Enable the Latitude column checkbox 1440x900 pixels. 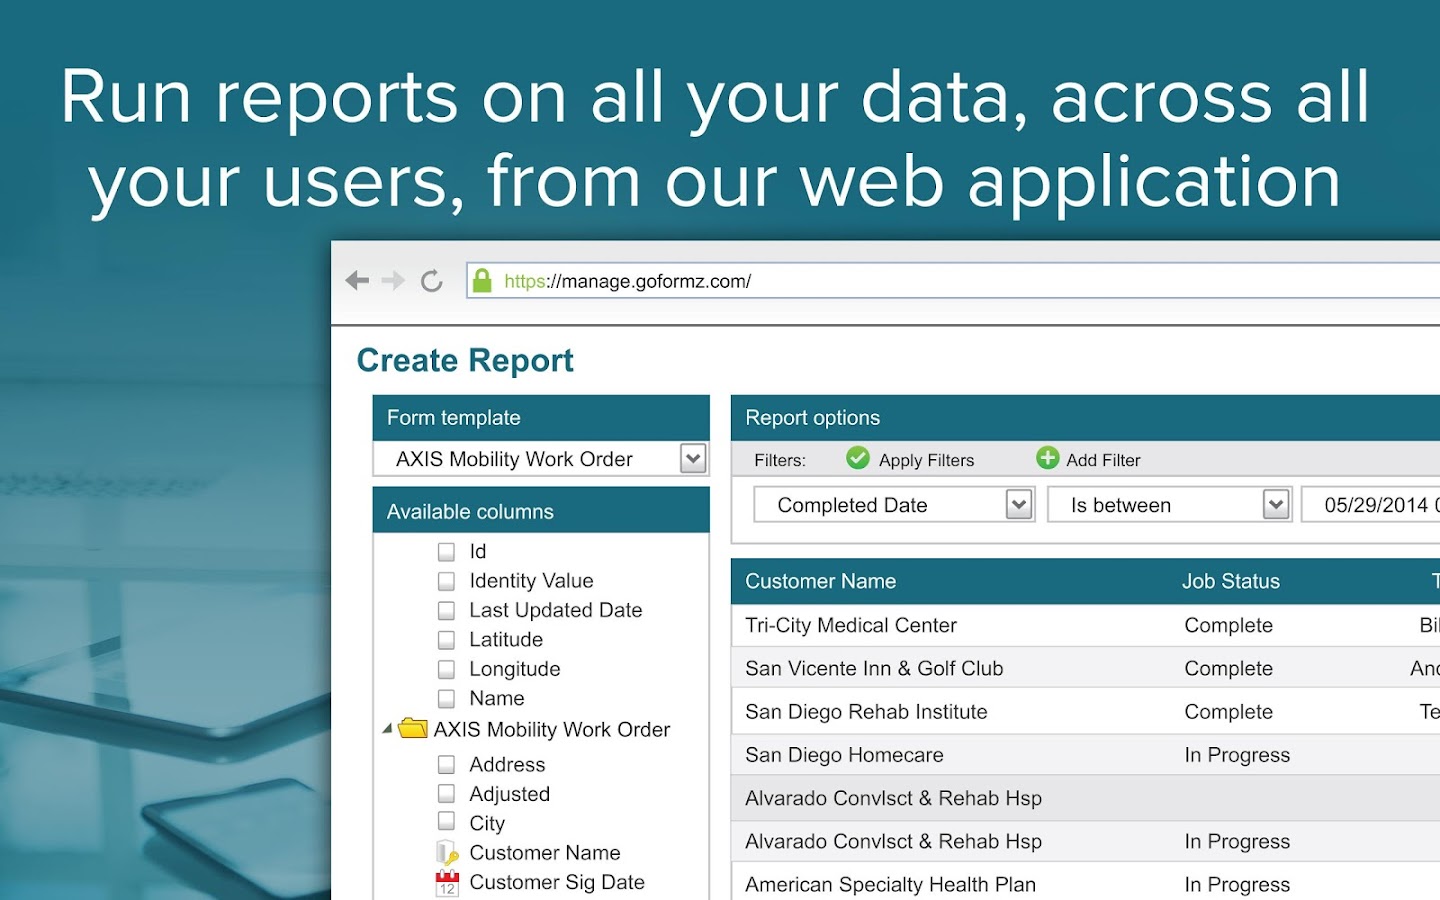point(446,639)
